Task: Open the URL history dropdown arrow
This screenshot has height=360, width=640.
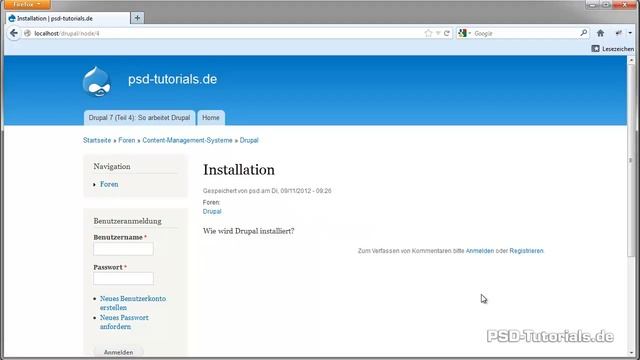Action: tap(438, 33)
